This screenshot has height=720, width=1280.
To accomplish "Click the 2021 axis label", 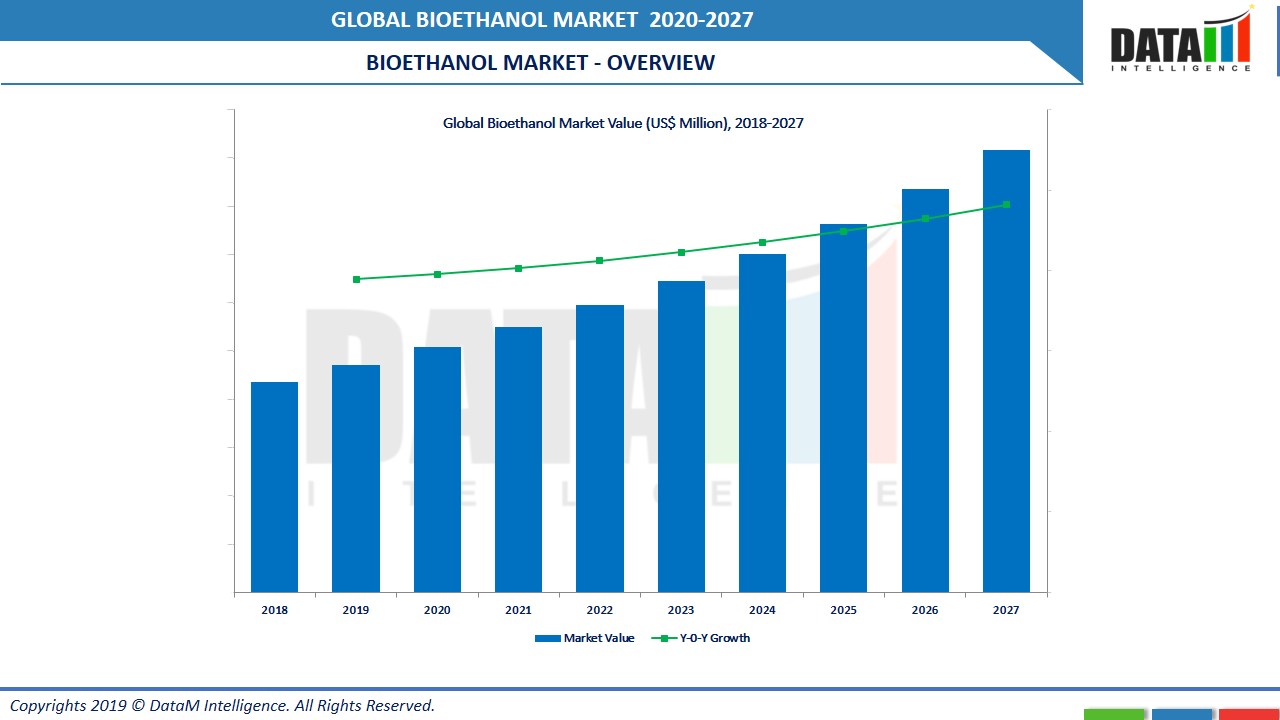I will pyautogui.click(x=518, y=610).
